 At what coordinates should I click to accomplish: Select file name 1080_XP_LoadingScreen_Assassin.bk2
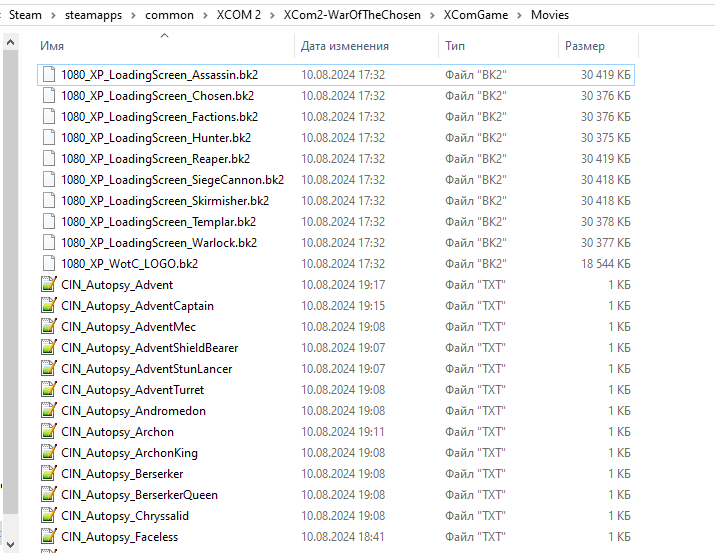160,75
